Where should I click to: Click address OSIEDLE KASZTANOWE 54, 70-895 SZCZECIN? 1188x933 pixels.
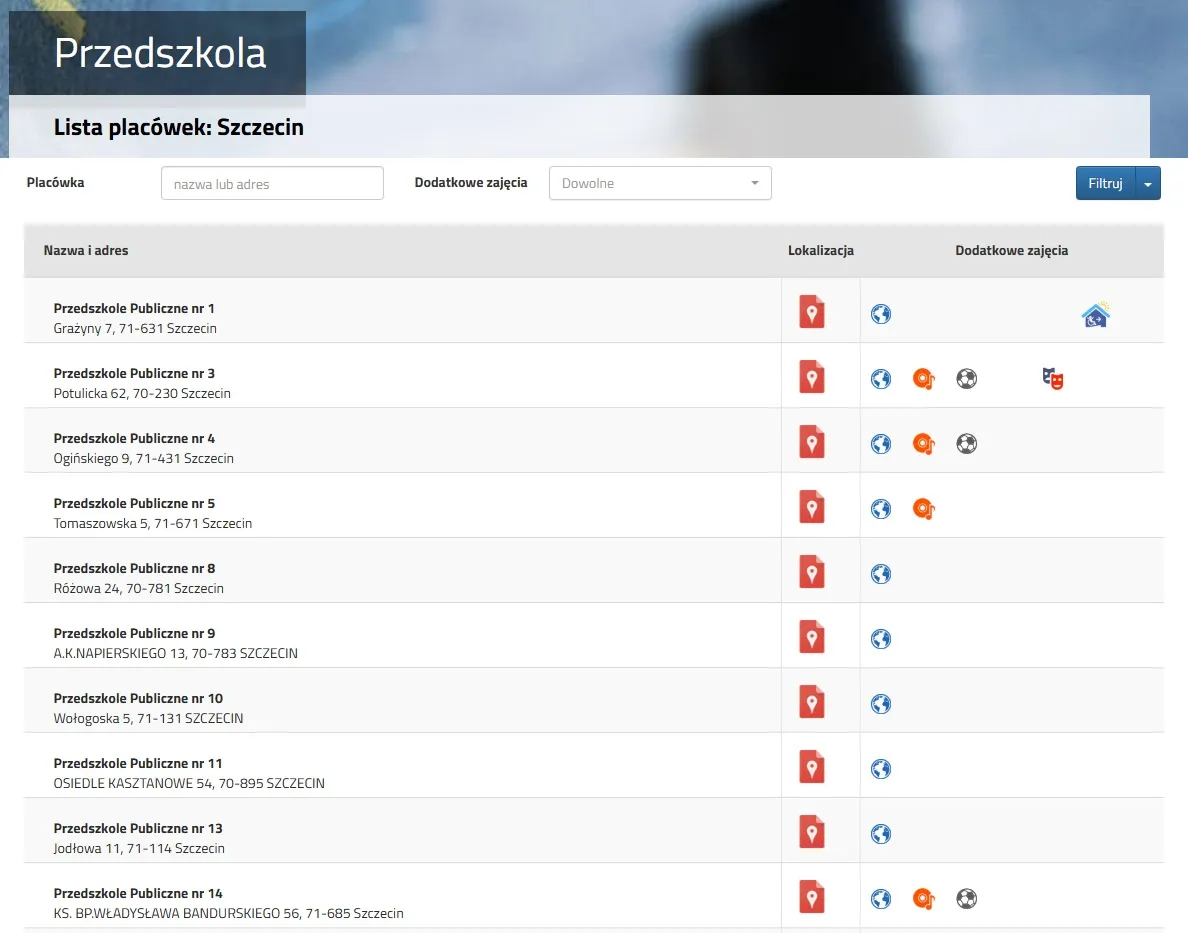(x=189, y=784)
